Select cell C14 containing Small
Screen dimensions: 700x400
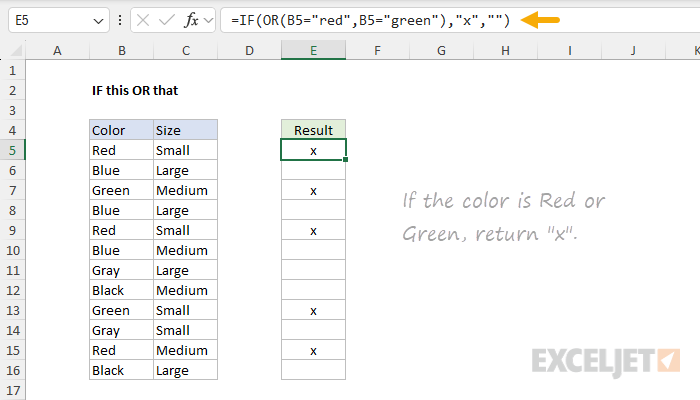click(x=186, y=330)
